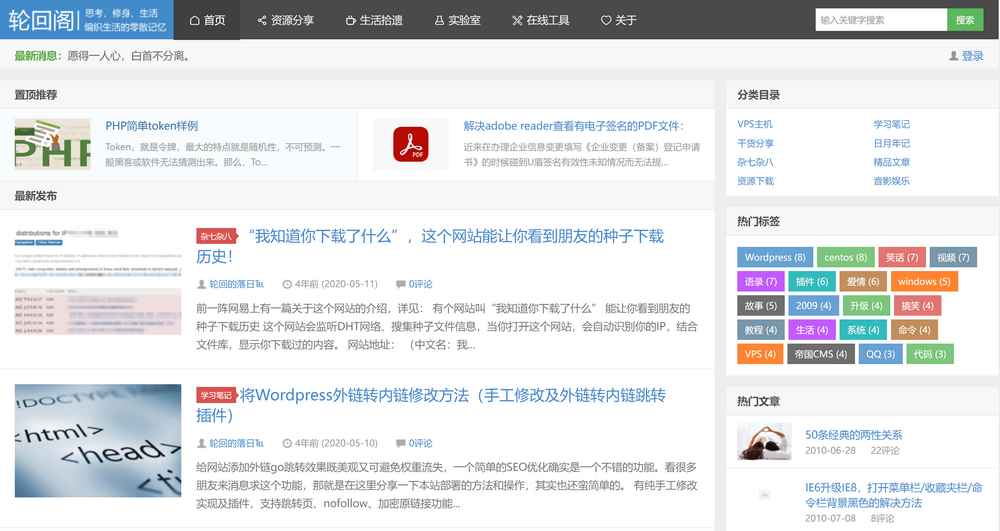This screenshot has height=531, width=1000.
Task: Select the Wordpress (8) tag
Action: click(x=775, y=257)
